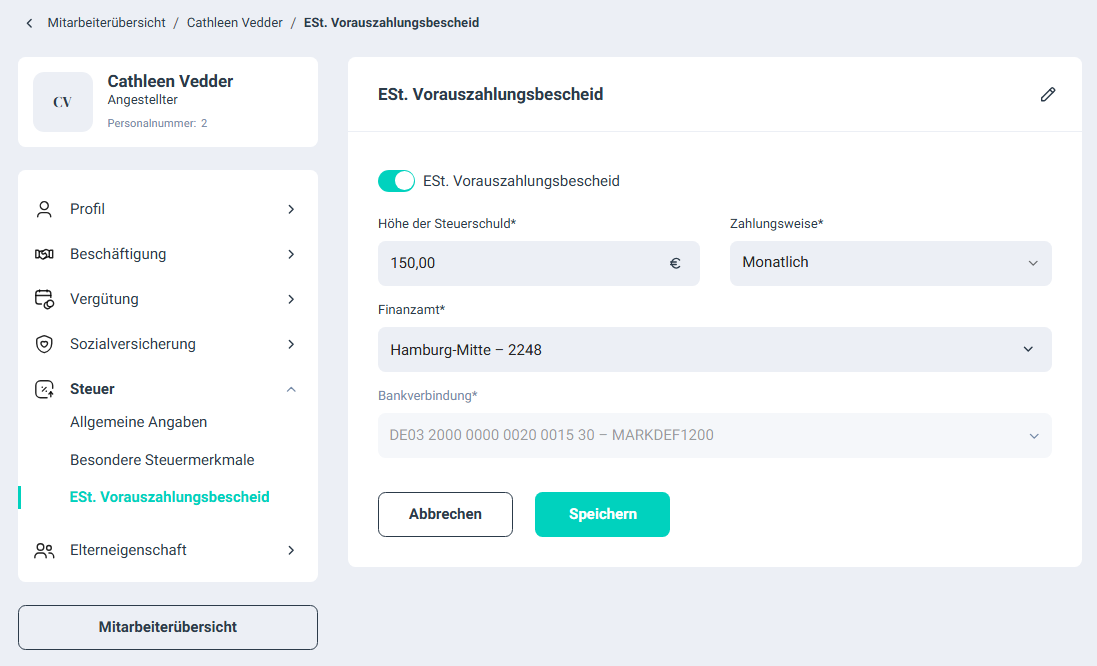This screenshot has height=666, width=1097.
Task: Open Allgemeine Angaben submenu item
Action: 138,422
